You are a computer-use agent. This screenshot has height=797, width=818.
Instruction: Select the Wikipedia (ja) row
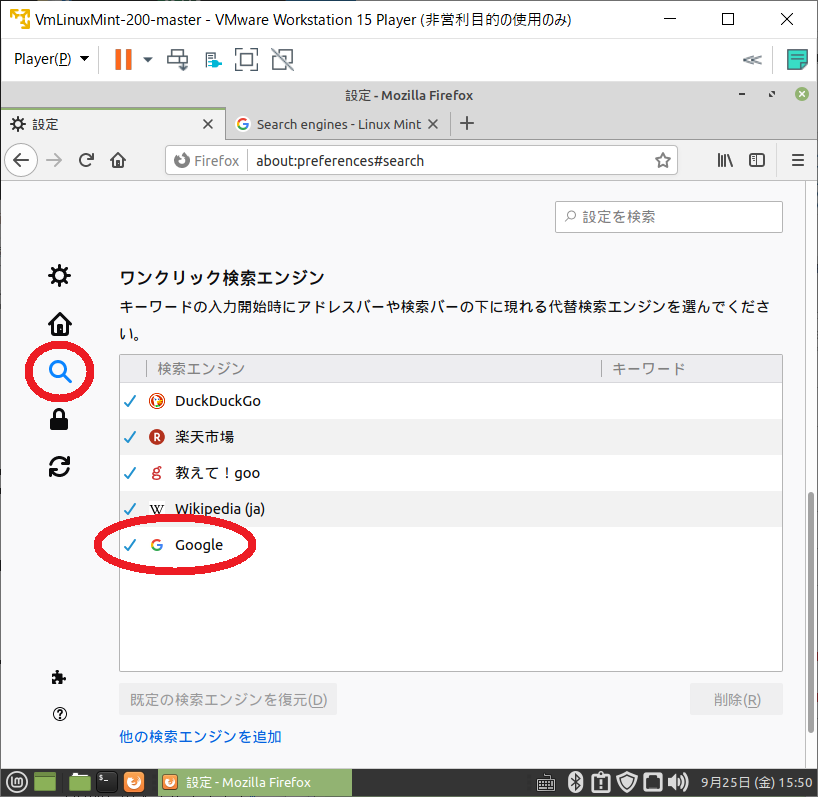(451, 509)
